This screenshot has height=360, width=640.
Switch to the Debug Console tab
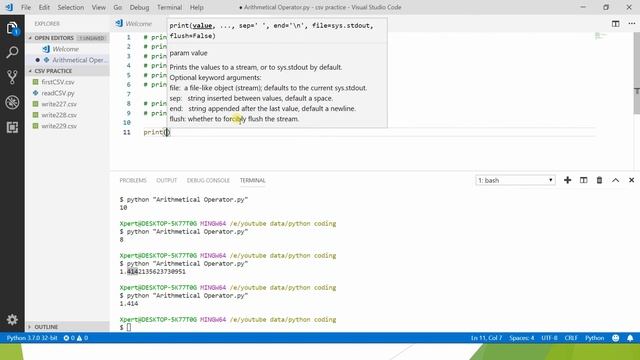pos(208,180)
